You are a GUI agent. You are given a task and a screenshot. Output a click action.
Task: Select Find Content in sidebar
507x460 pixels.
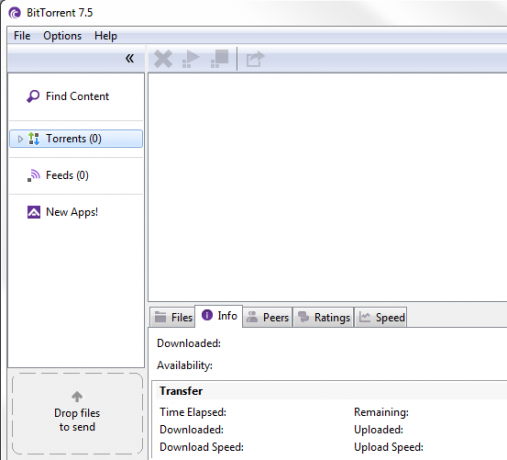pyautogui.click(x=76, y=97)
